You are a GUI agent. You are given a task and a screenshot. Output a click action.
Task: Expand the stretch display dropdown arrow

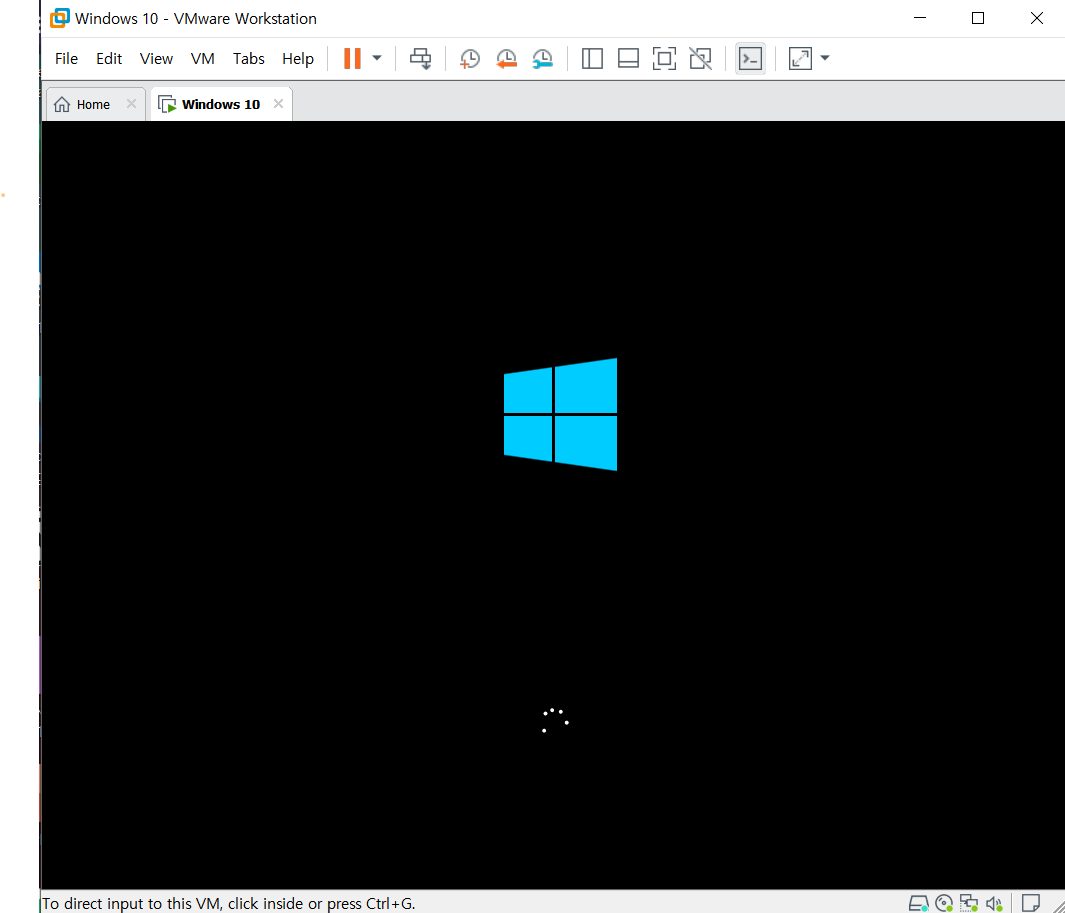click(825, 58)
